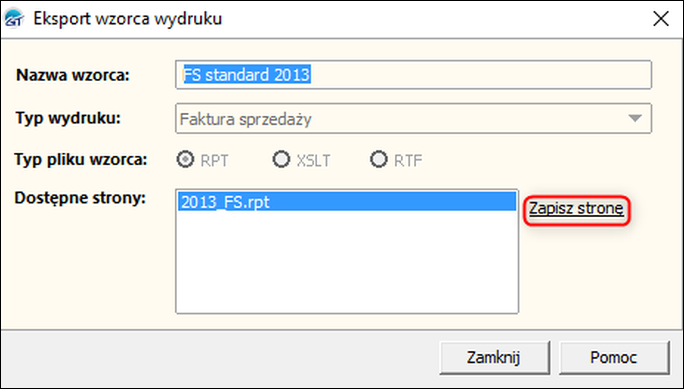The height and width of the screenshot is (389, 684).
Task: Click the GT application icon in title bar
Action: pyautogui.click(x=14, y=19)
